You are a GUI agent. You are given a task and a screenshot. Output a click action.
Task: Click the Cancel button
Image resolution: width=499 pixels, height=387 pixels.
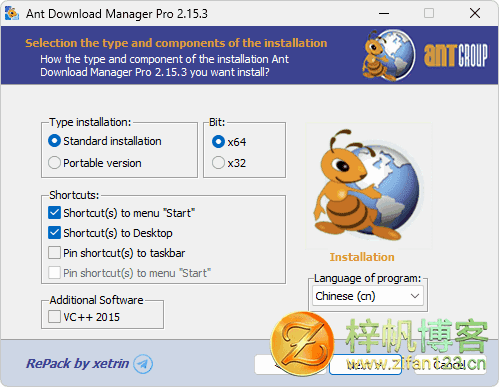[x=450, y=365]
